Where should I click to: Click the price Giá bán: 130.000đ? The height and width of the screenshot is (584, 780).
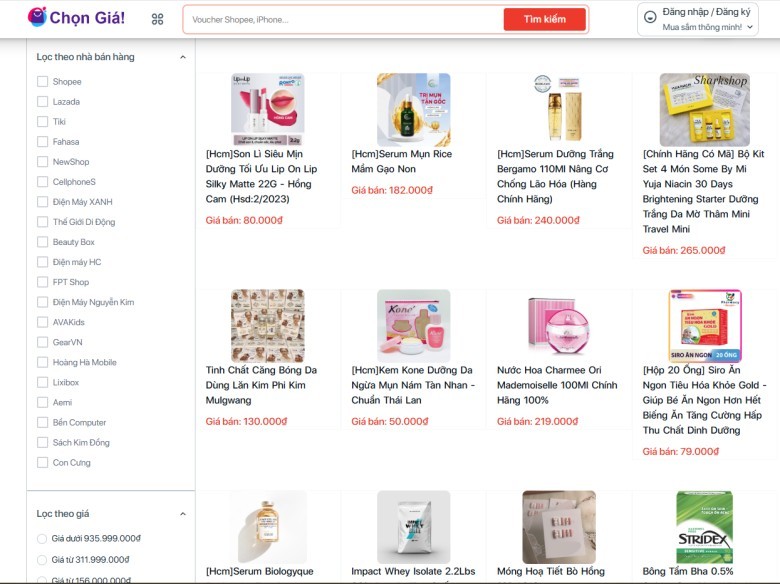(x=247, y=422)
